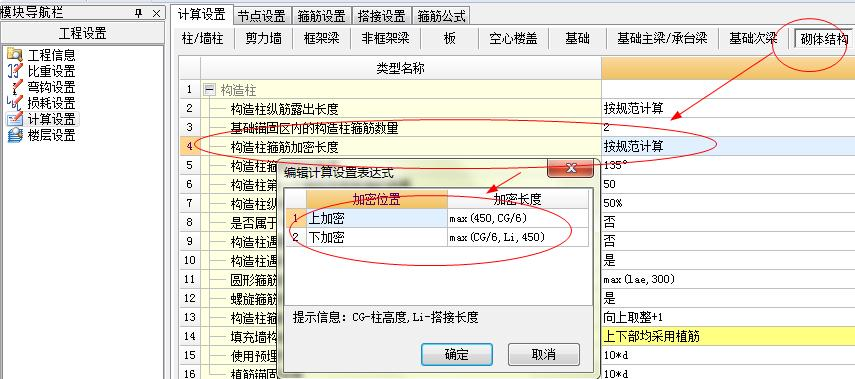Edit 上加密 length max(450,CG/6)

[518, 219]
